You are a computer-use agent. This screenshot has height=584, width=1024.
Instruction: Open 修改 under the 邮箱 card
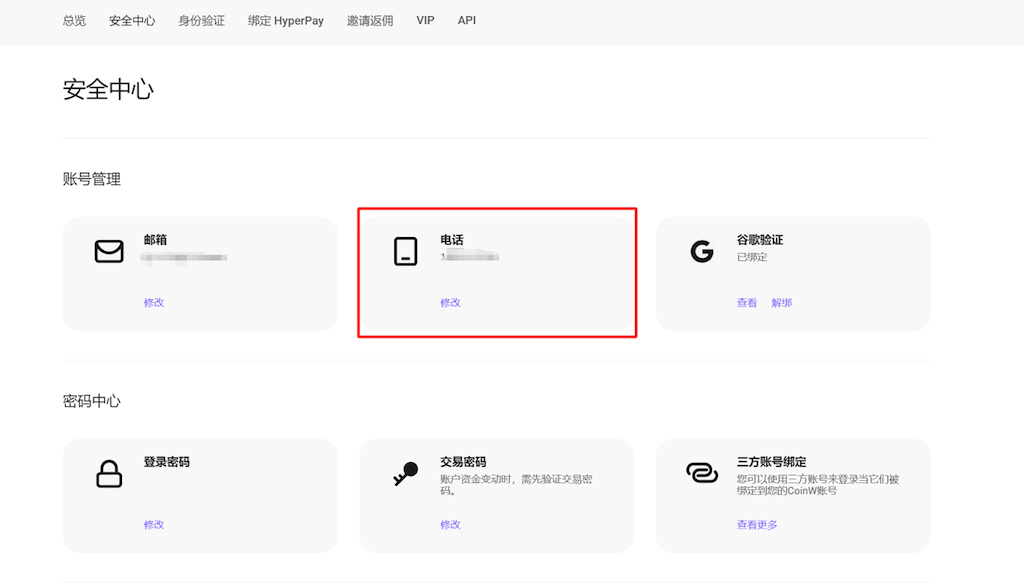154,302
